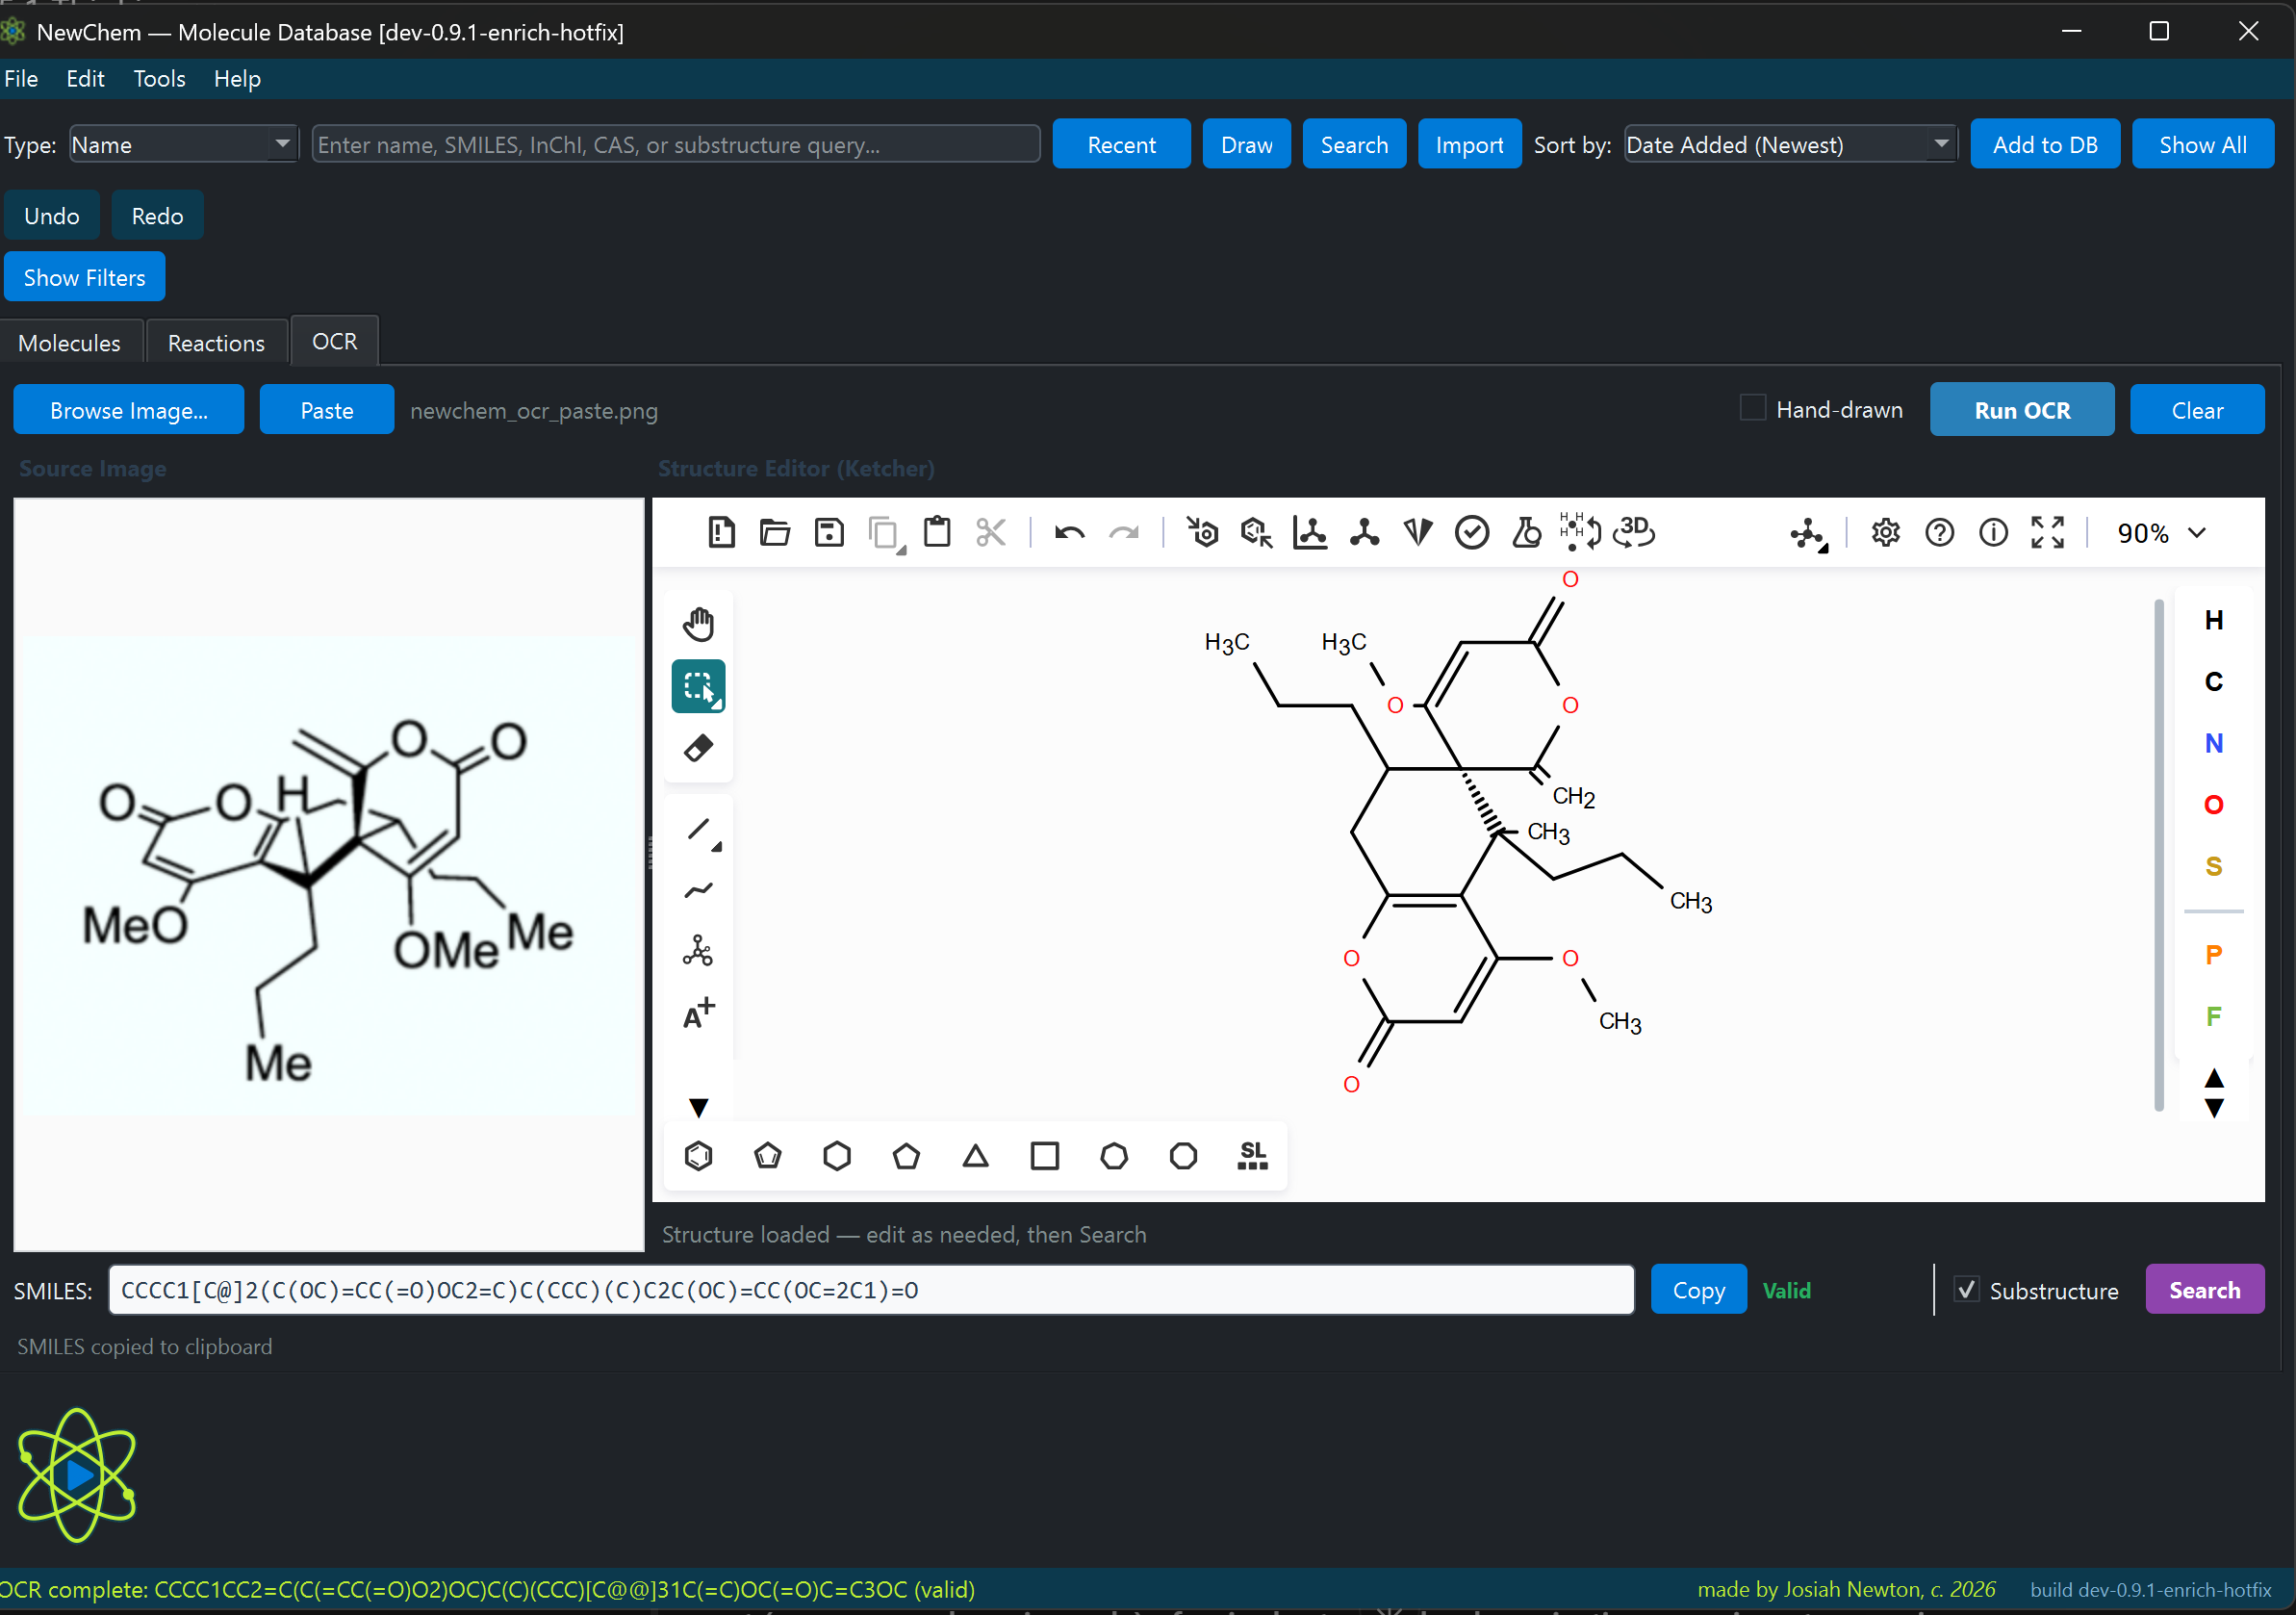The height and width of the screenshot is (1615, 2296).
Task: Pick the Cyclohexane ring template
Action: tap(837, 1156)
